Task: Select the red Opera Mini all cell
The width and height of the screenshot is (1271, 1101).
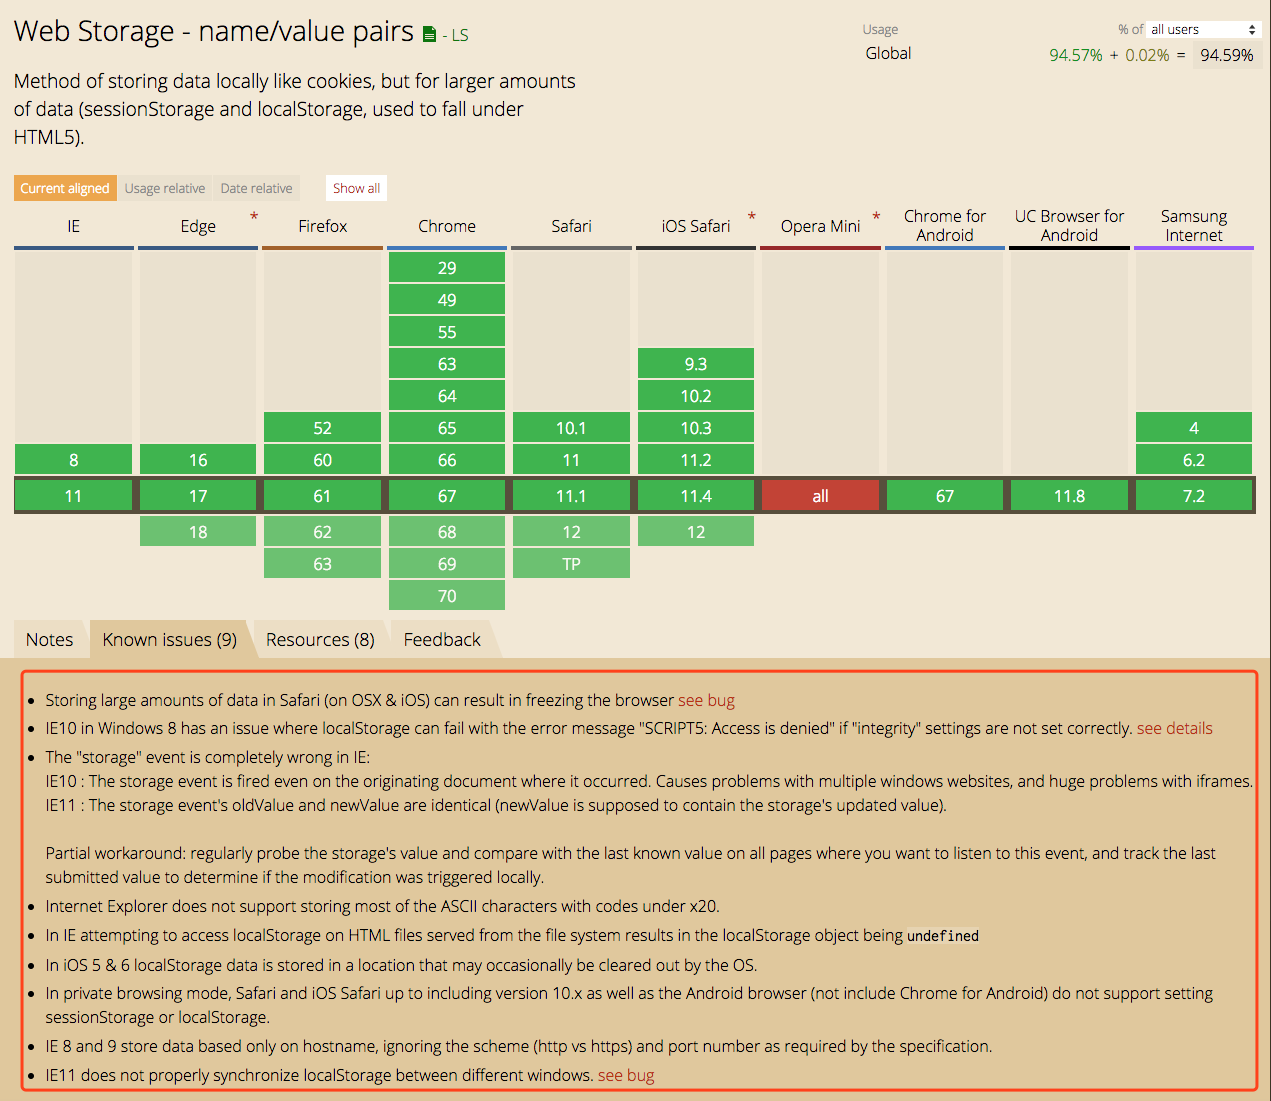Action: coord(820,496)
